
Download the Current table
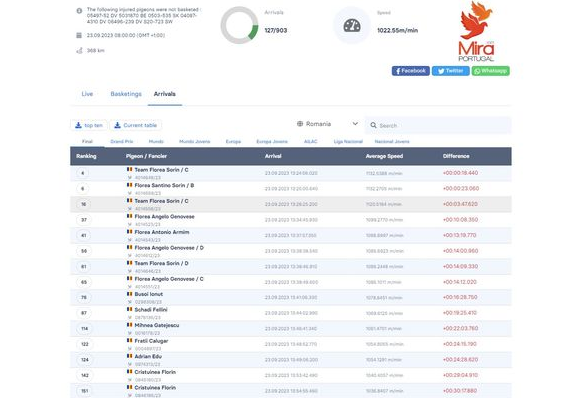pos(136,125)
